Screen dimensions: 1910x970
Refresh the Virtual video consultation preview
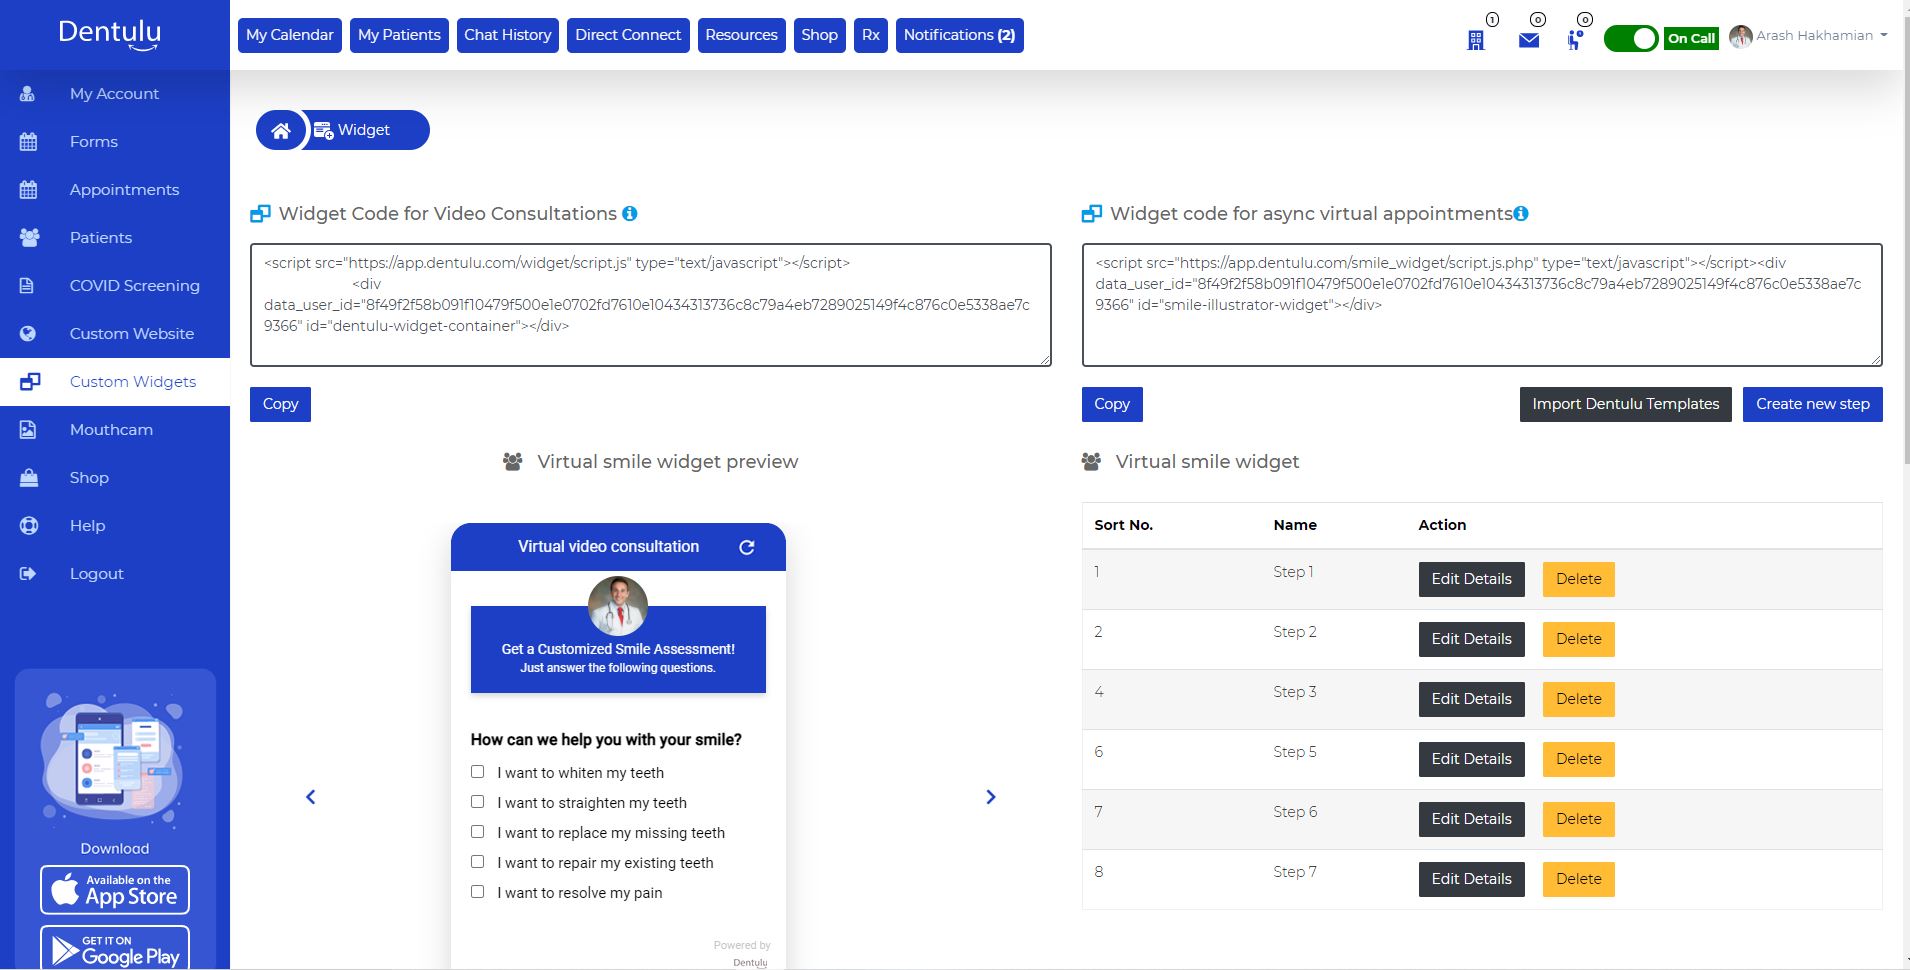(747, 547)
